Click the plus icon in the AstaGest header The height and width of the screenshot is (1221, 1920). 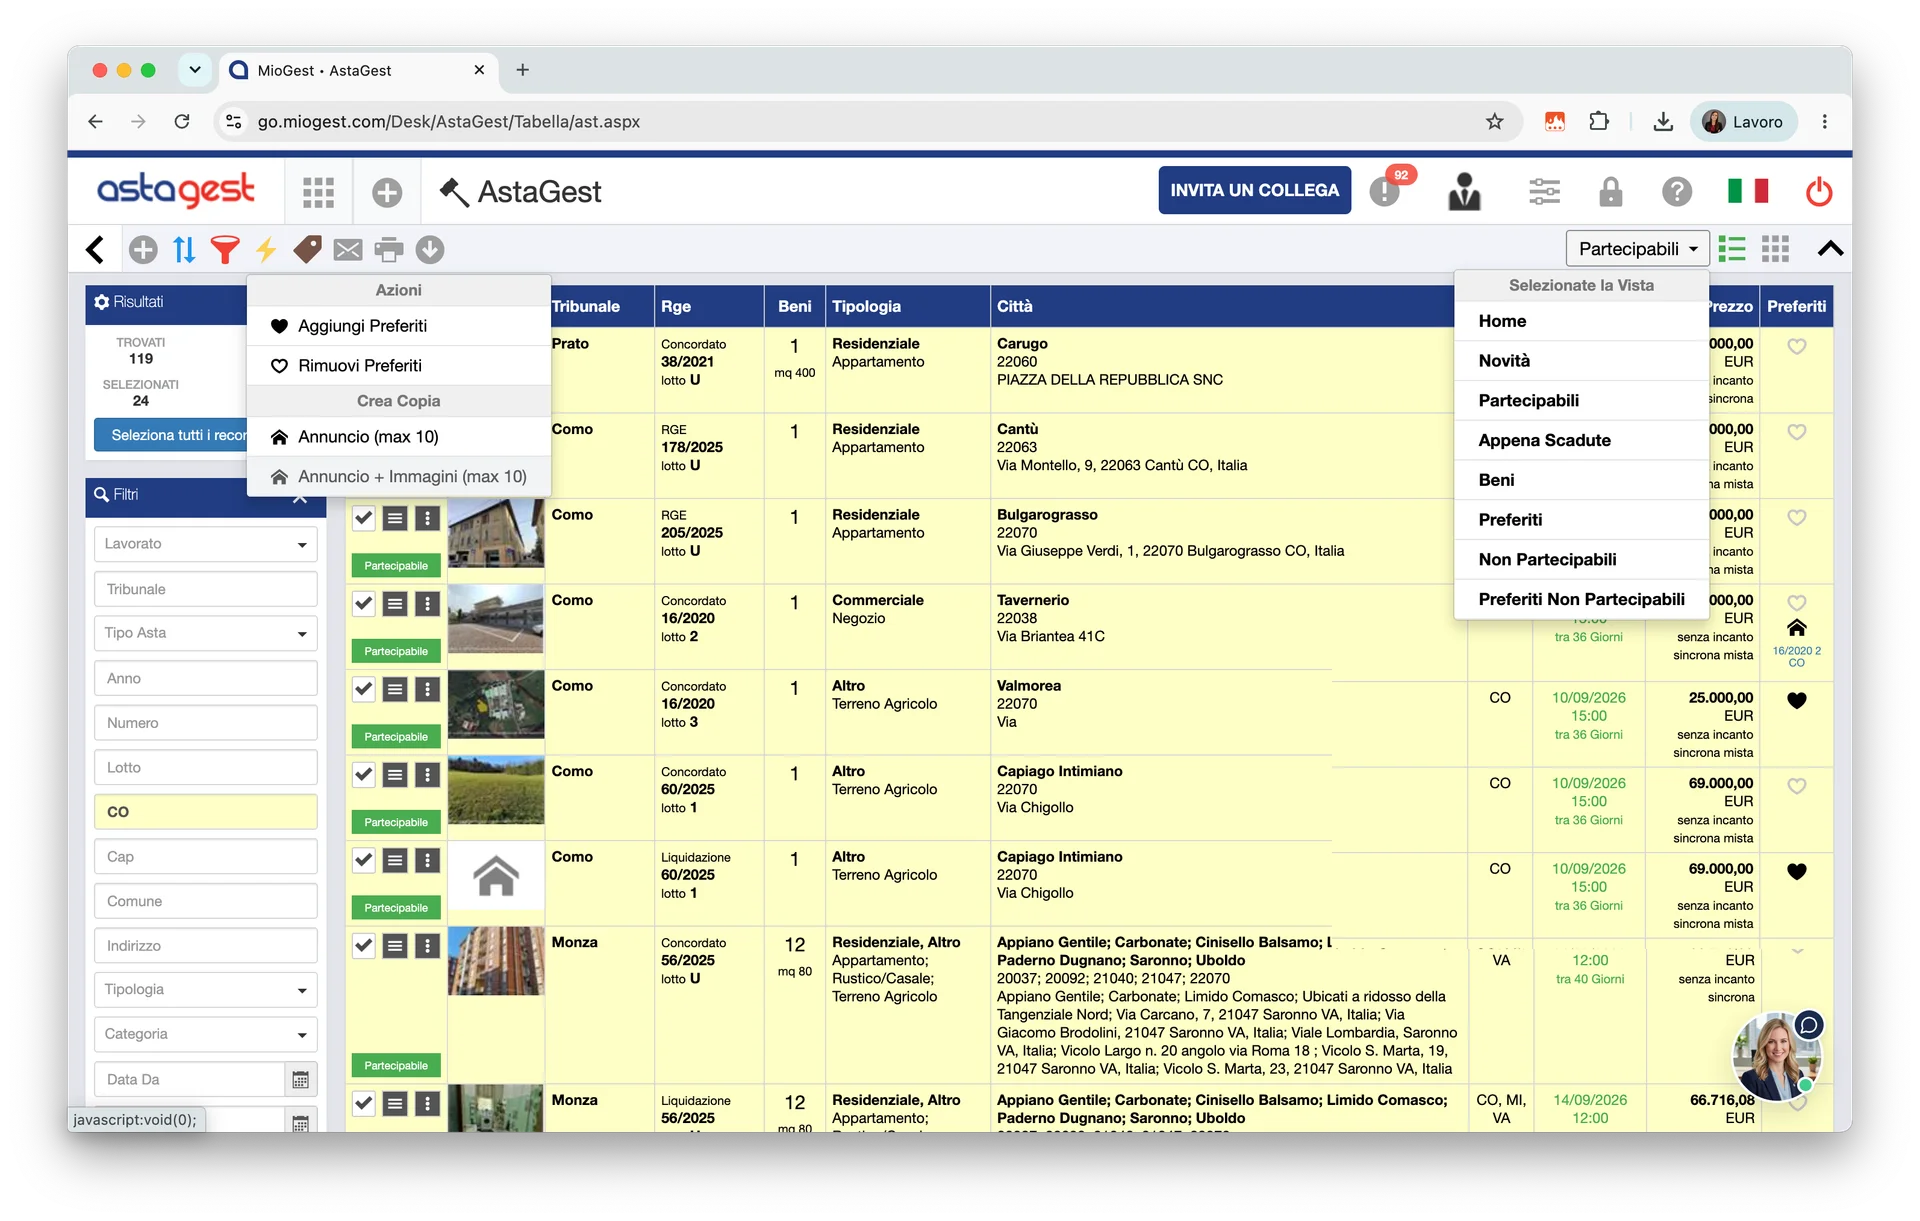click(387, 192)
